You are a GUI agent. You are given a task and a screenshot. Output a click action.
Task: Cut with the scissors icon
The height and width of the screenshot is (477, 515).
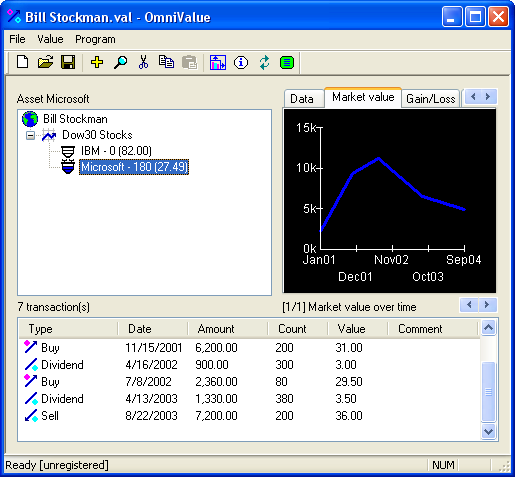click(x=143, y=62)
